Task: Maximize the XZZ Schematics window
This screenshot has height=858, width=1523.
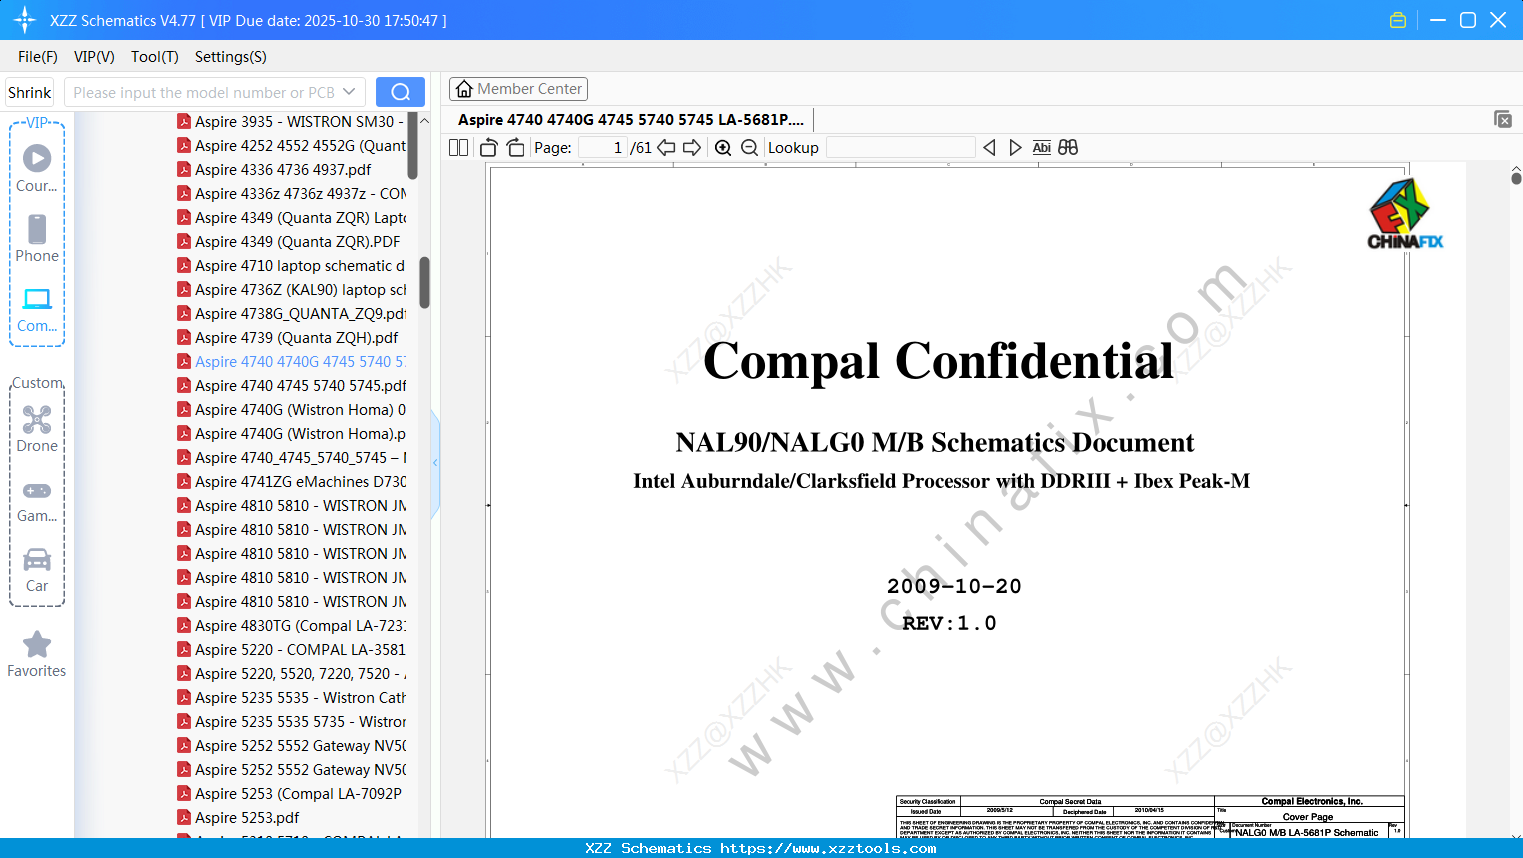Action: (x=1468, y=20)
